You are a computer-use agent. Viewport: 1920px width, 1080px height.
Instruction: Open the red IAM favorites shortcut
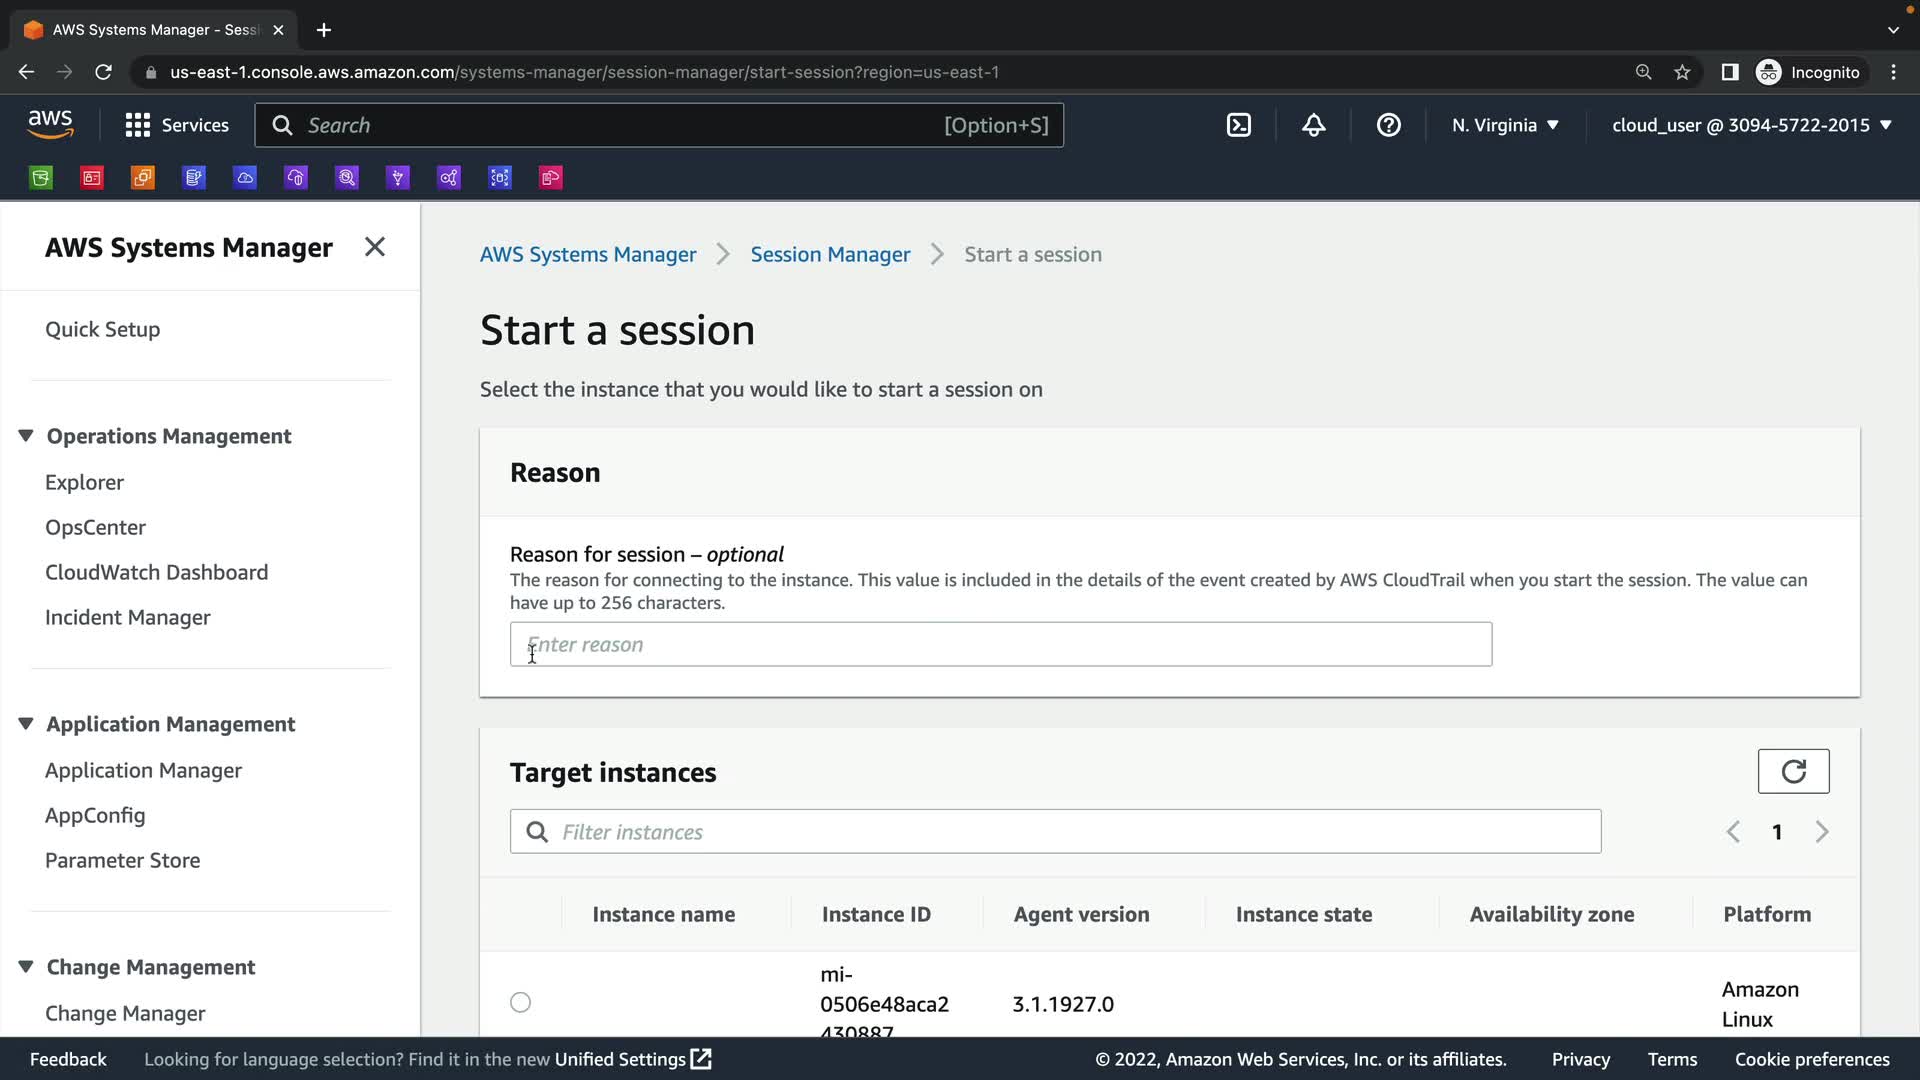[x=92, y=178]
